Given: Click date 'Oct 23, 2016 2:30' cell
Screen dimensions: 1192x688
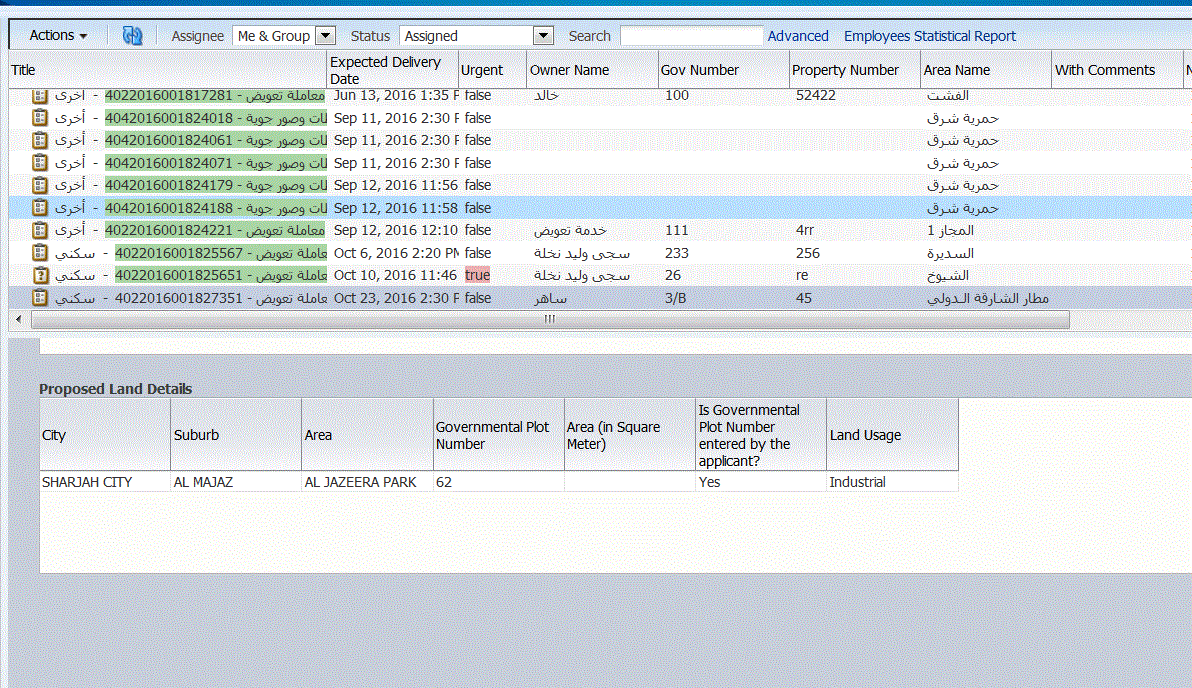Looking at the screenshot, I should coord(396,298).
